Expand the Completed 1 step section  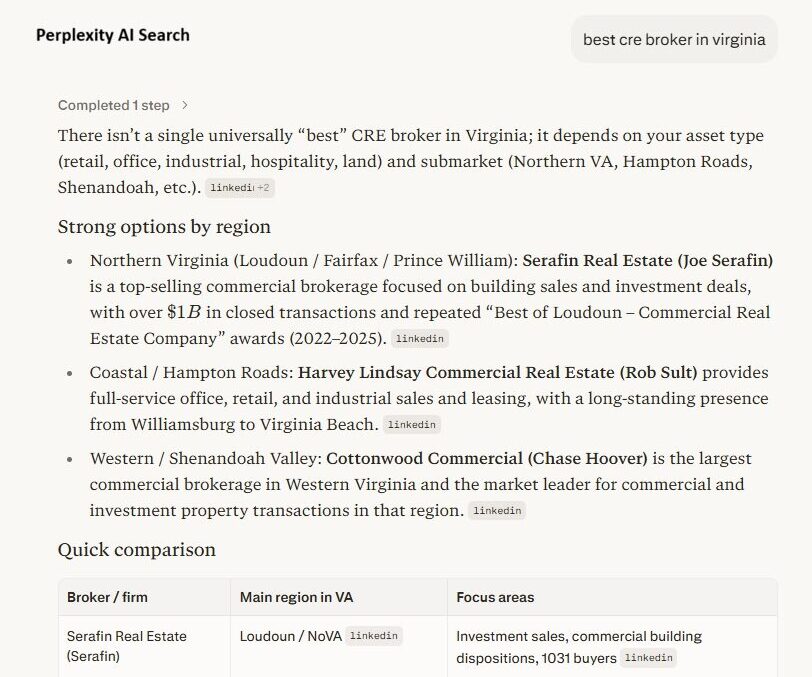(113, 104)
